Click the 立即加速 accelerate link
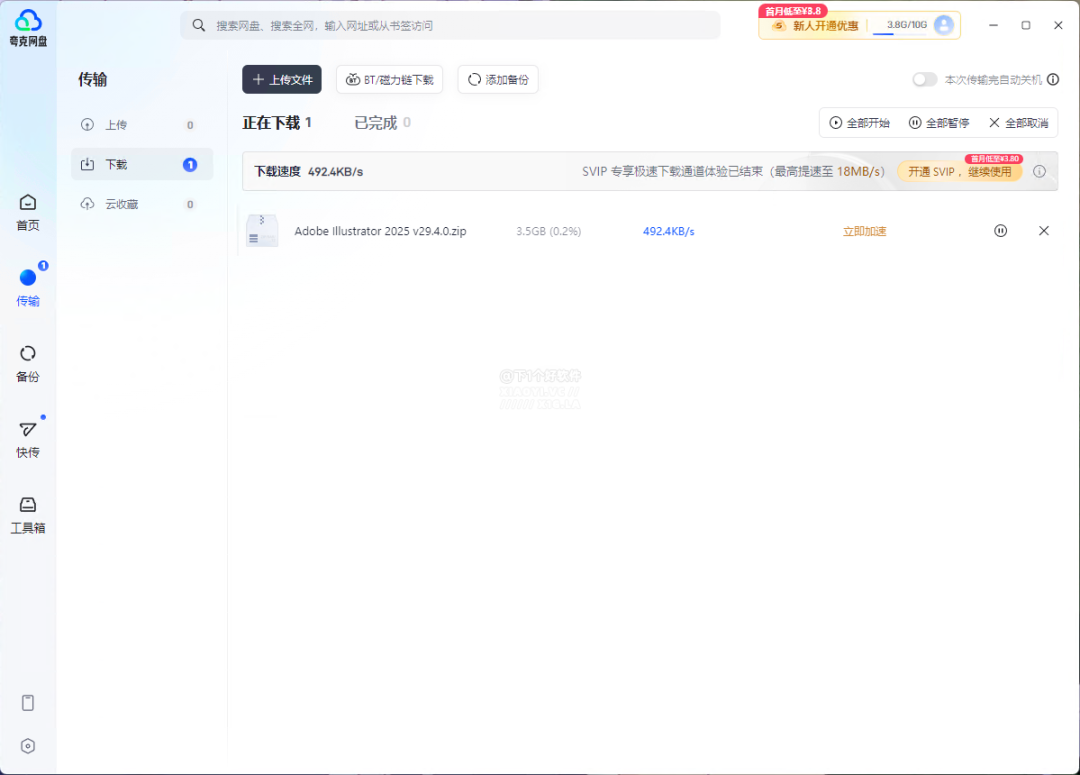Image resolution: width=1080 pixels, height=775 pixels. [x=864, y=231]
